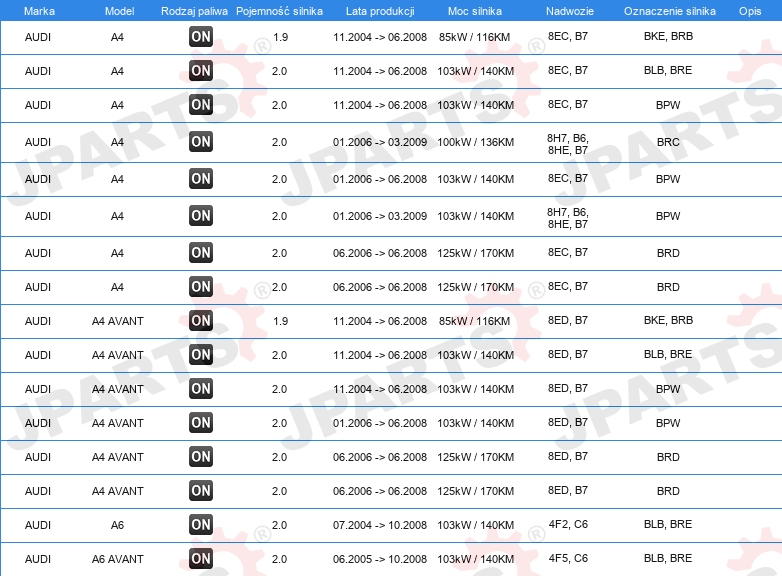Screen dimensions: 782x576
Task: Click the ON fuel icon in the A6 AVANT row
Action: tap(201, 559)
